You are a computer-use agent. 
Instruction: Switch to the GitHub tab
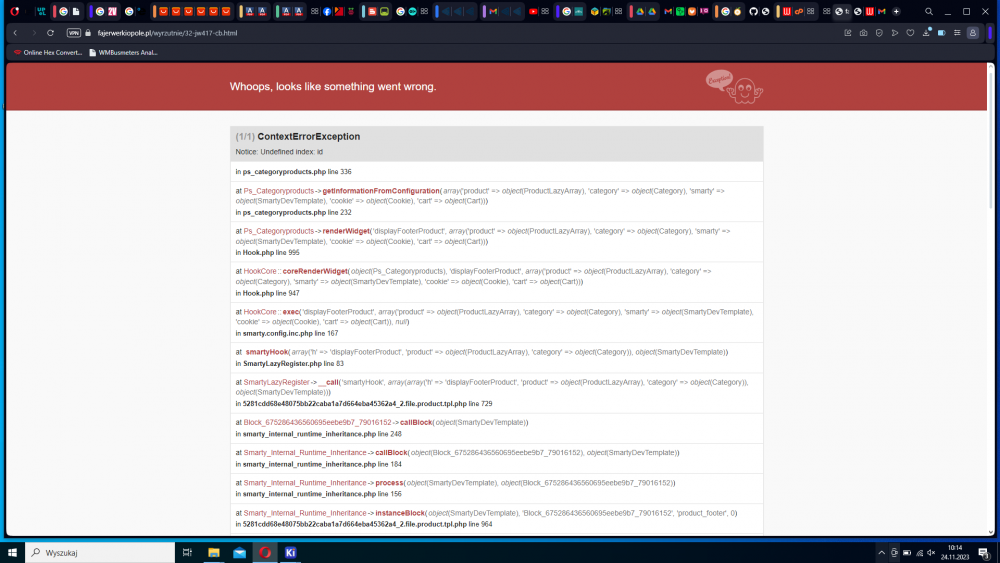click(x=753, y=11)
